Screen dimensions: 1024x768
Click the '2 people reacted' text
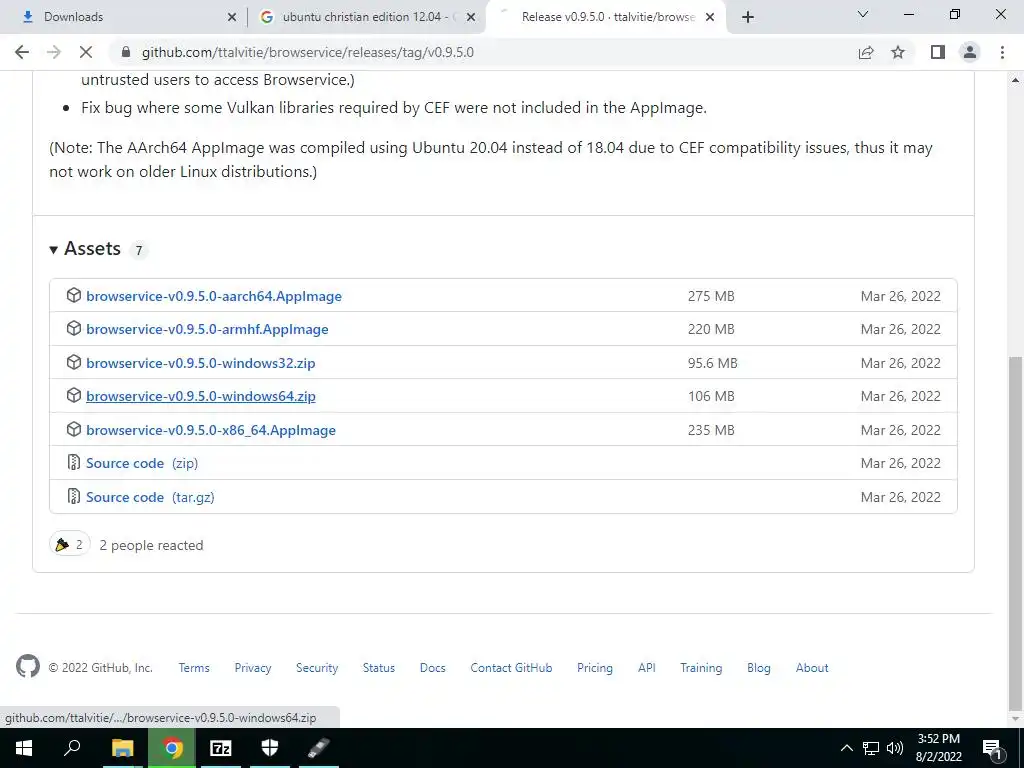(x=151, y=545)
